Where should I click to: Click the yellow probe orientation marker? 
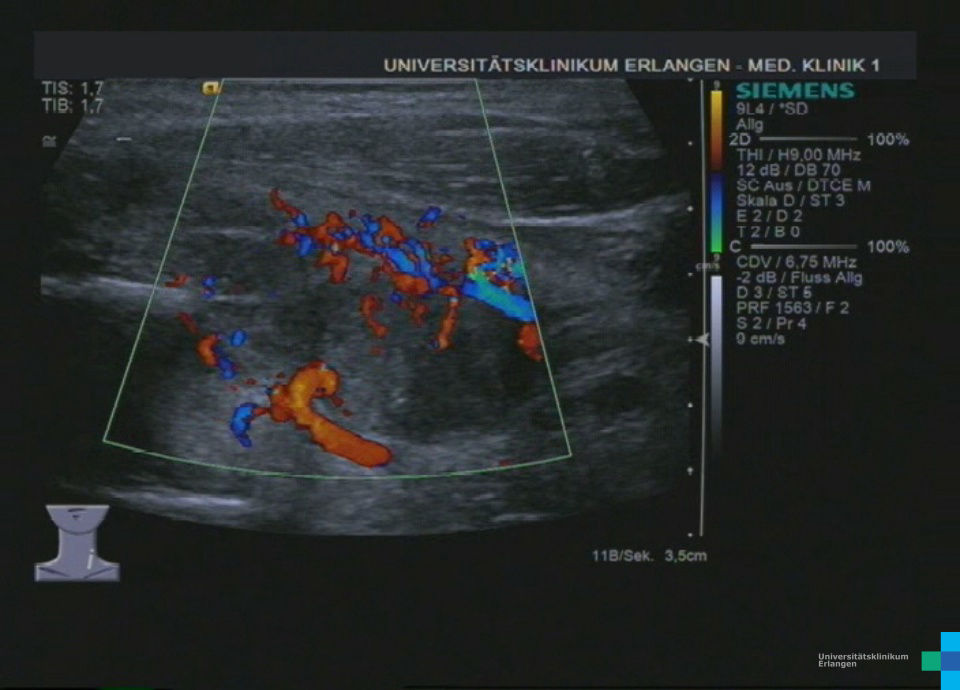[x=211, y=88]
